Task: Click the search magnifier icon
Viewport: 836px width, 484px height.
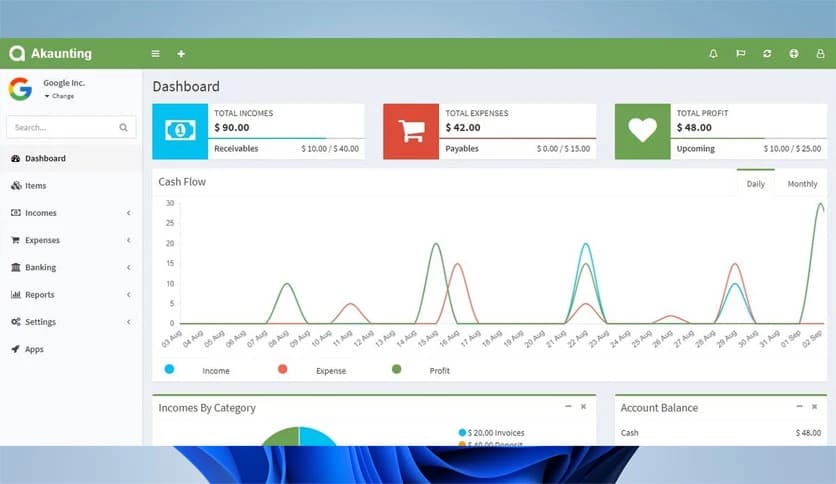Action: point(124,127)
